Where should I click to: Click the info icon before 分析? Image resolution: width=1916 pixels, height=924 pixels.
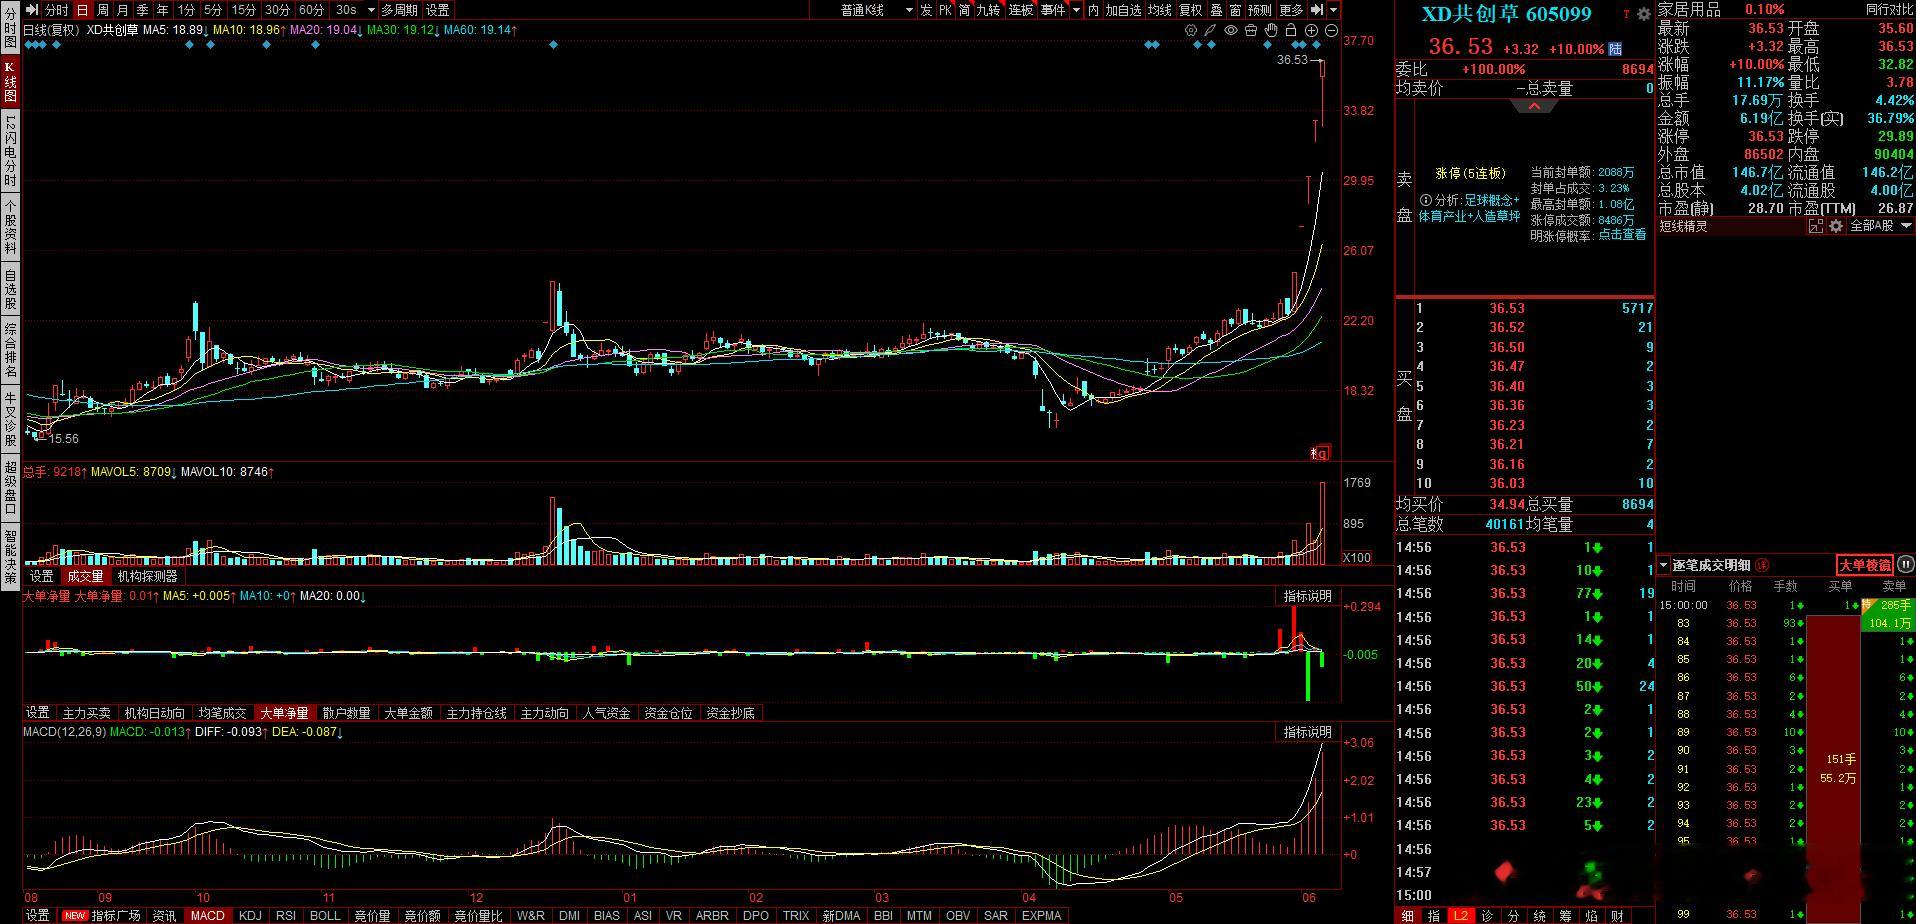click(1425, 200)
